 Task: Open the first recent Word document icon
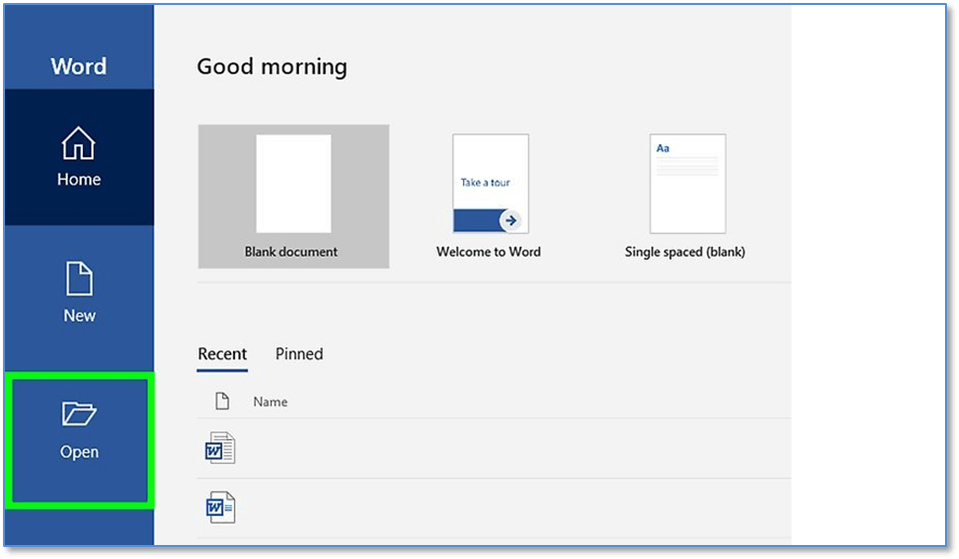pyautogui.click(x=220, y=448)
